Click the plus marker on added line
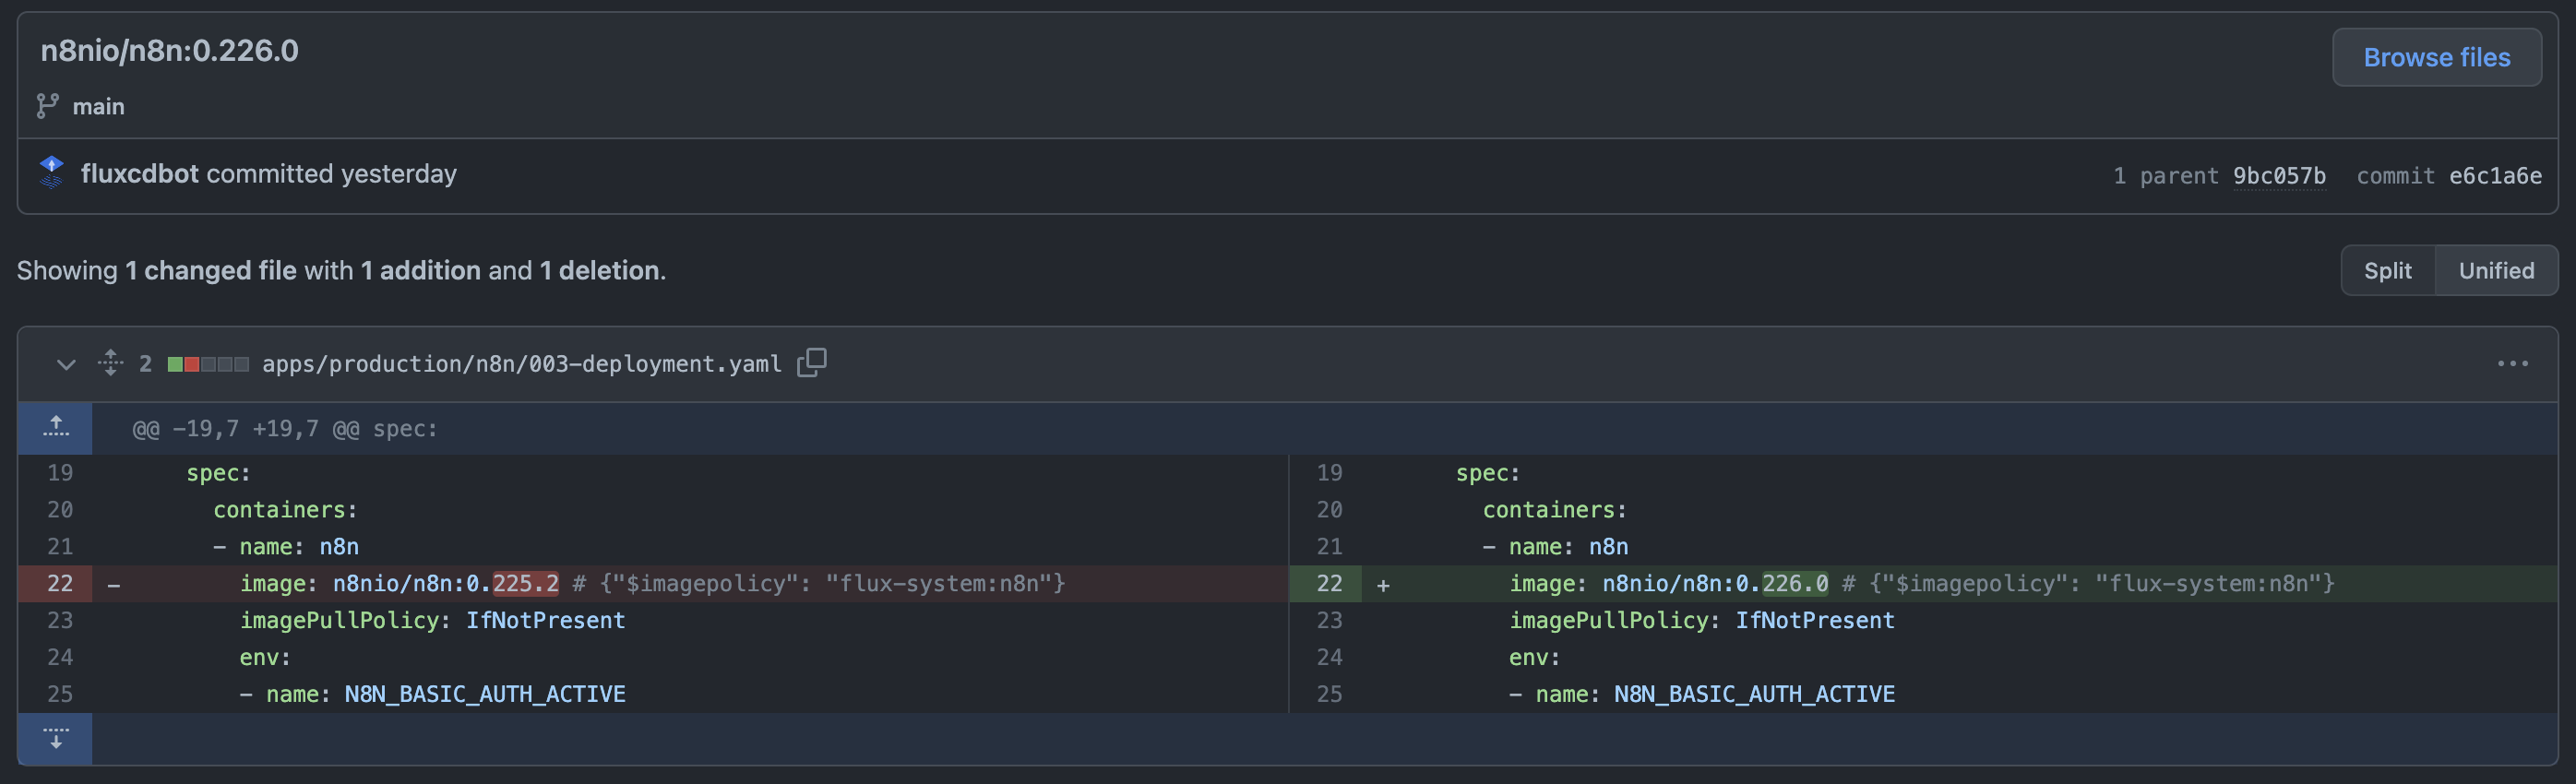The image size is (2576, 784). 1383,585
